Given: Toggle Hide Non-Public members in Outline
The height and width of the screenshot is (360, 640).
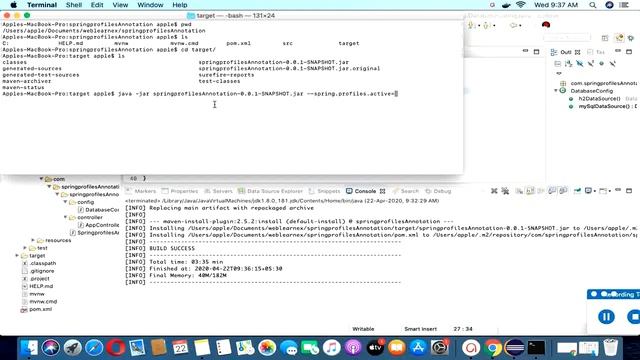Looking at the screenshot, I should click(601, 64).
